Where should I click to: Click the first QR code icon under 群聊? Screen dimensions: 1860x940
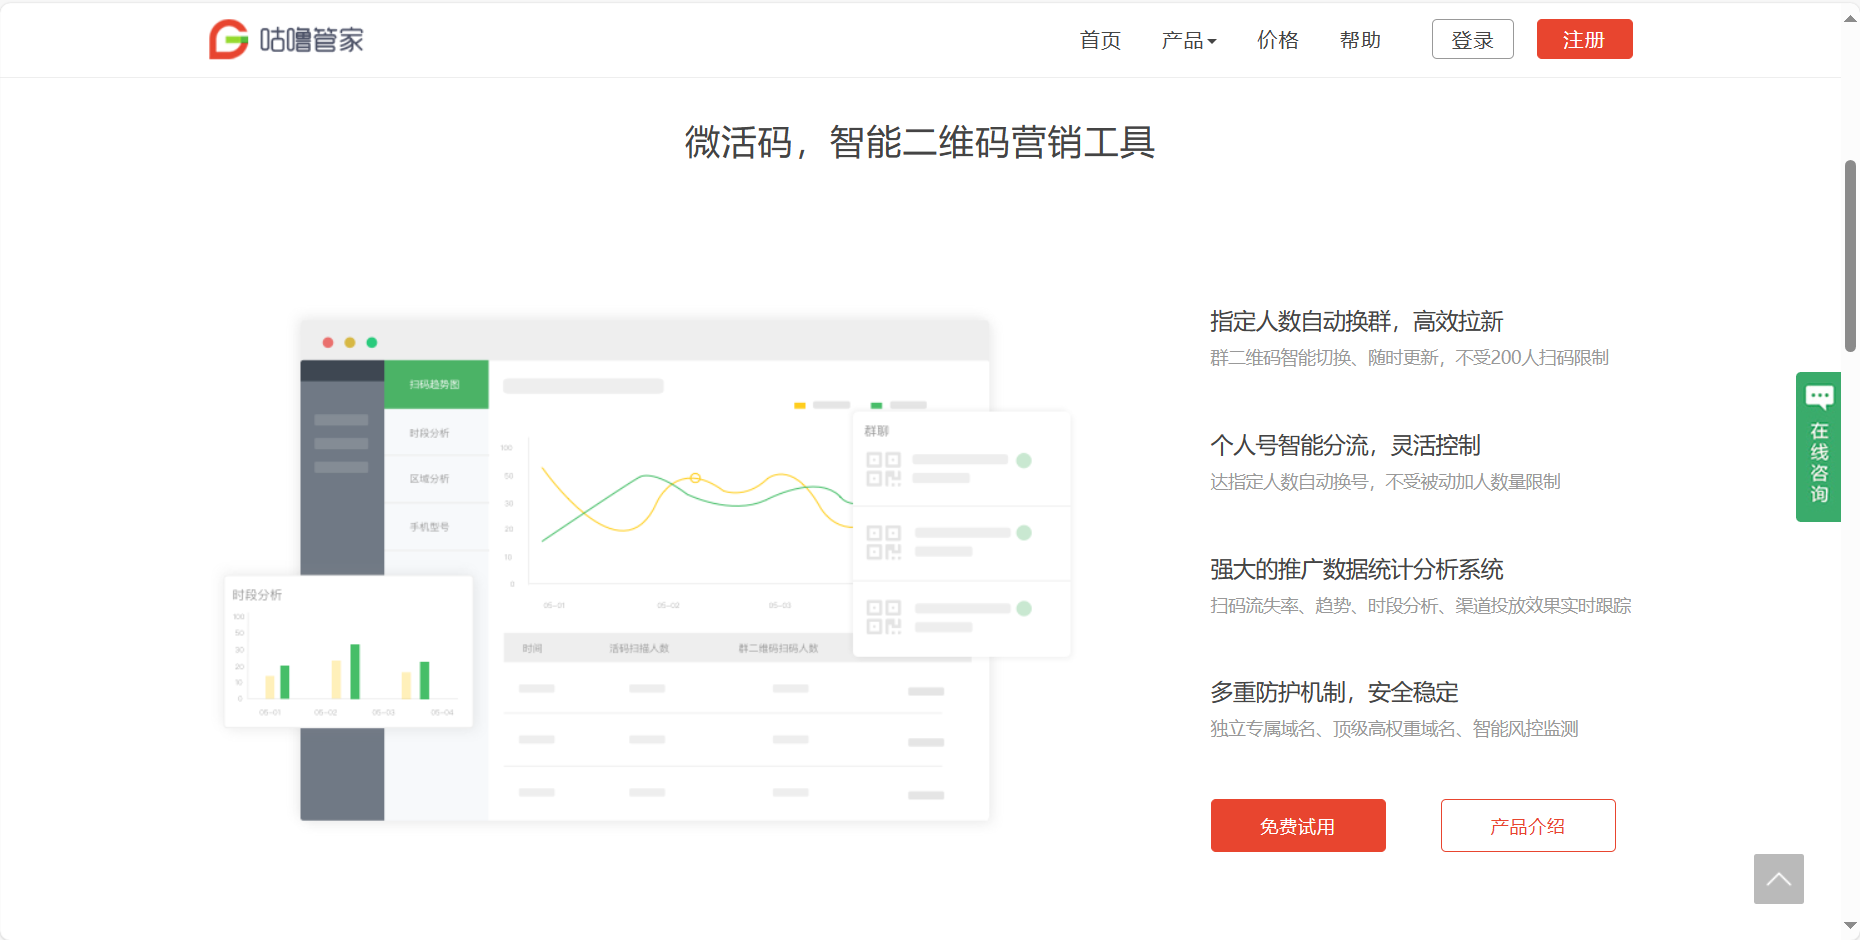[883, 469]
